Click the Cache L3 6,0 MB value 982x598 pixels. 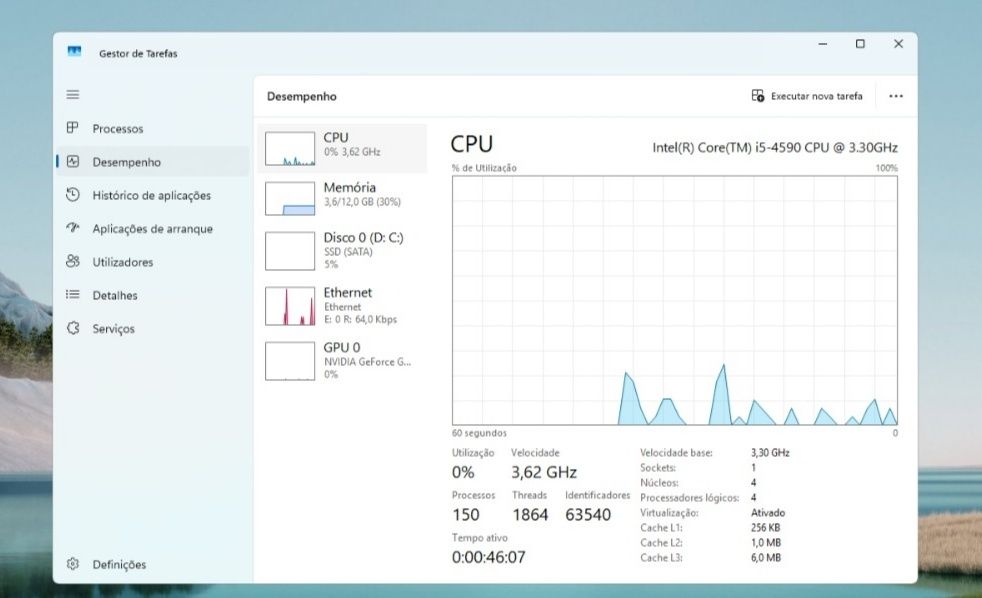(x=766, y=558)
